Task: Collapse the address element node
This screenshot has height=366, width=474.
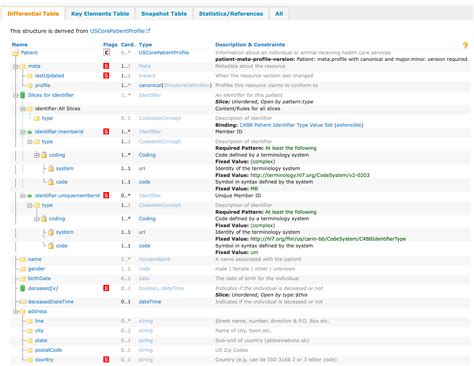Action: tap(15, 311)
